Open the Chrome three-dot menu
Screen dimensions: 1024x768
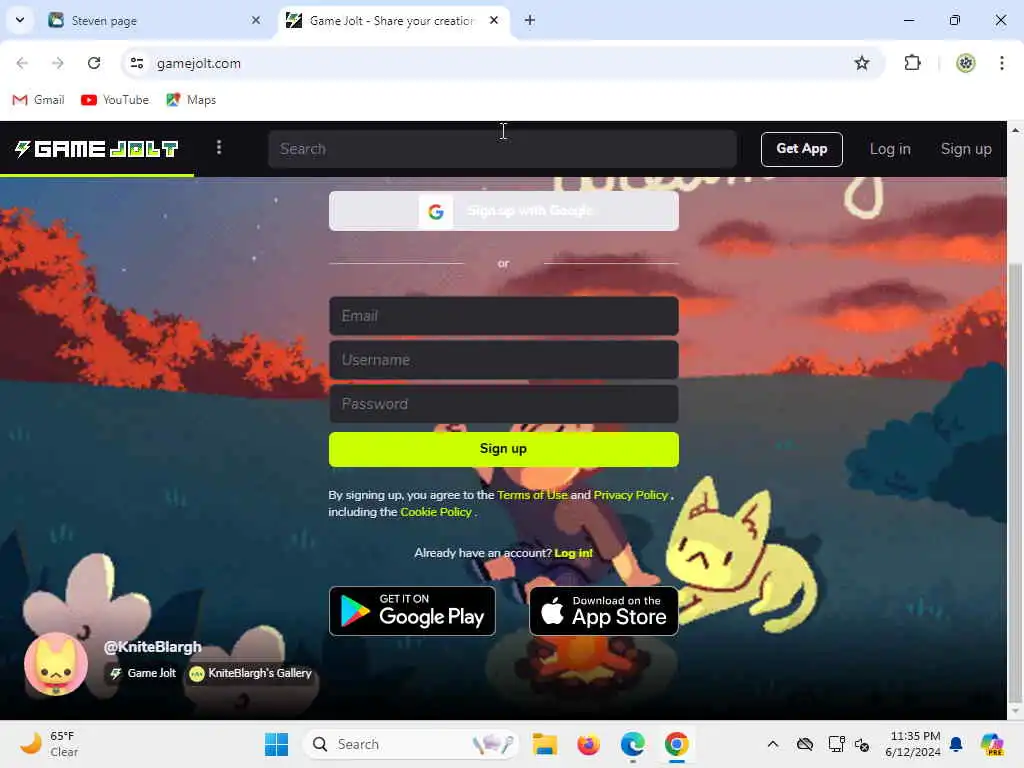1002,63
